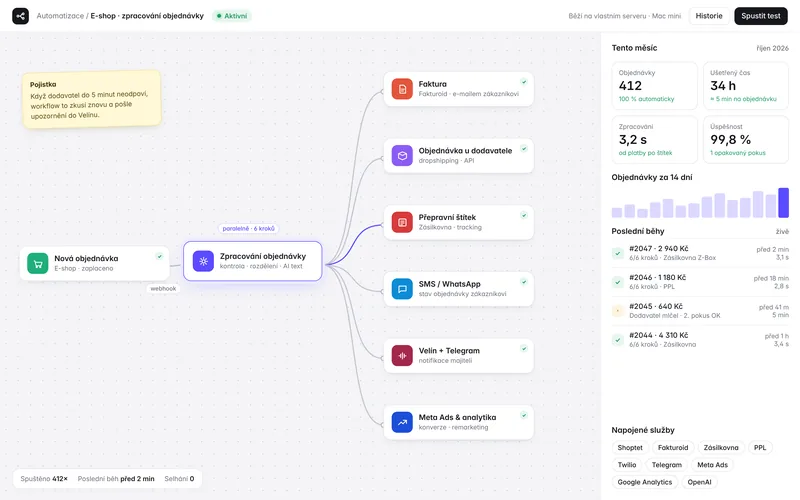Click the Zpracování objednávky node title
Screen dimensions: 800x500
tap(263, 256)
